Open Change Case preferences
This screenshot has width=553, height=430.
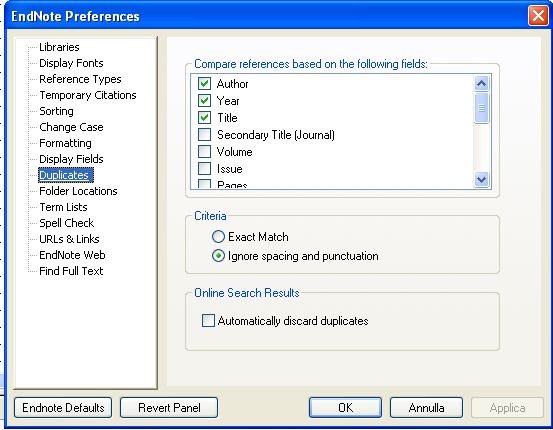point(71,127)
